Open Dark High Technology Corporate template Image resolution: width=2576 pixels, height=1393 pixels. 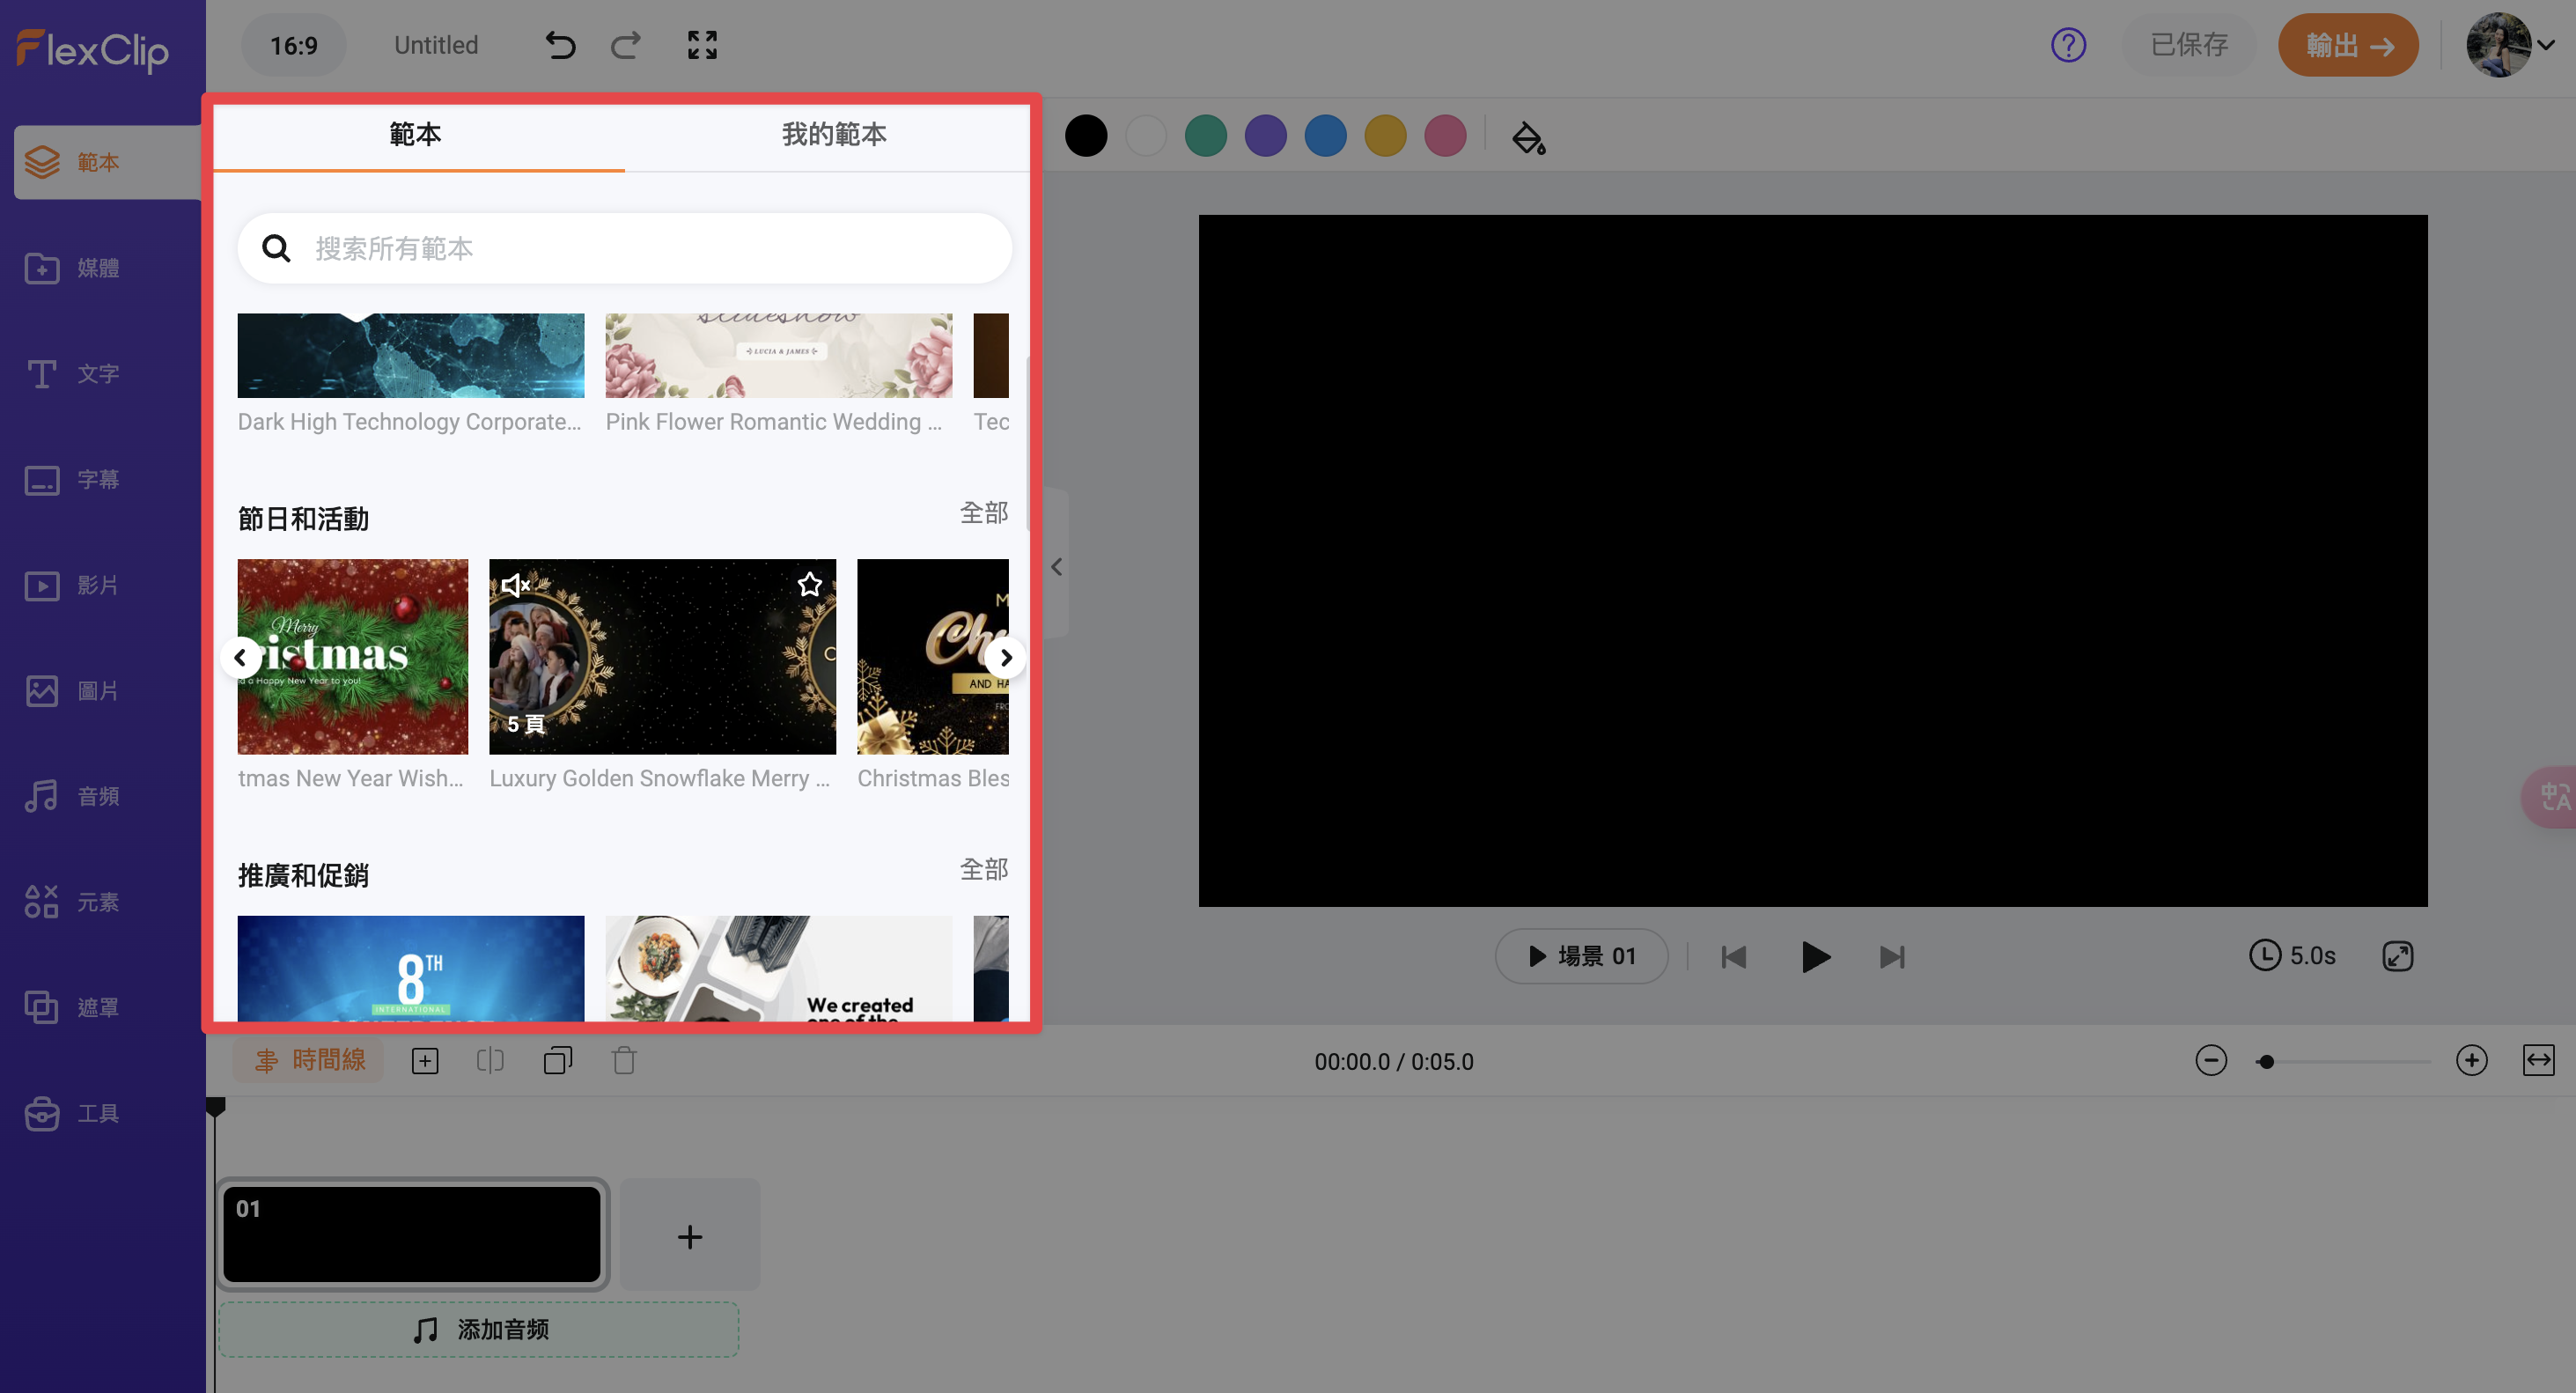coord(411,356)
